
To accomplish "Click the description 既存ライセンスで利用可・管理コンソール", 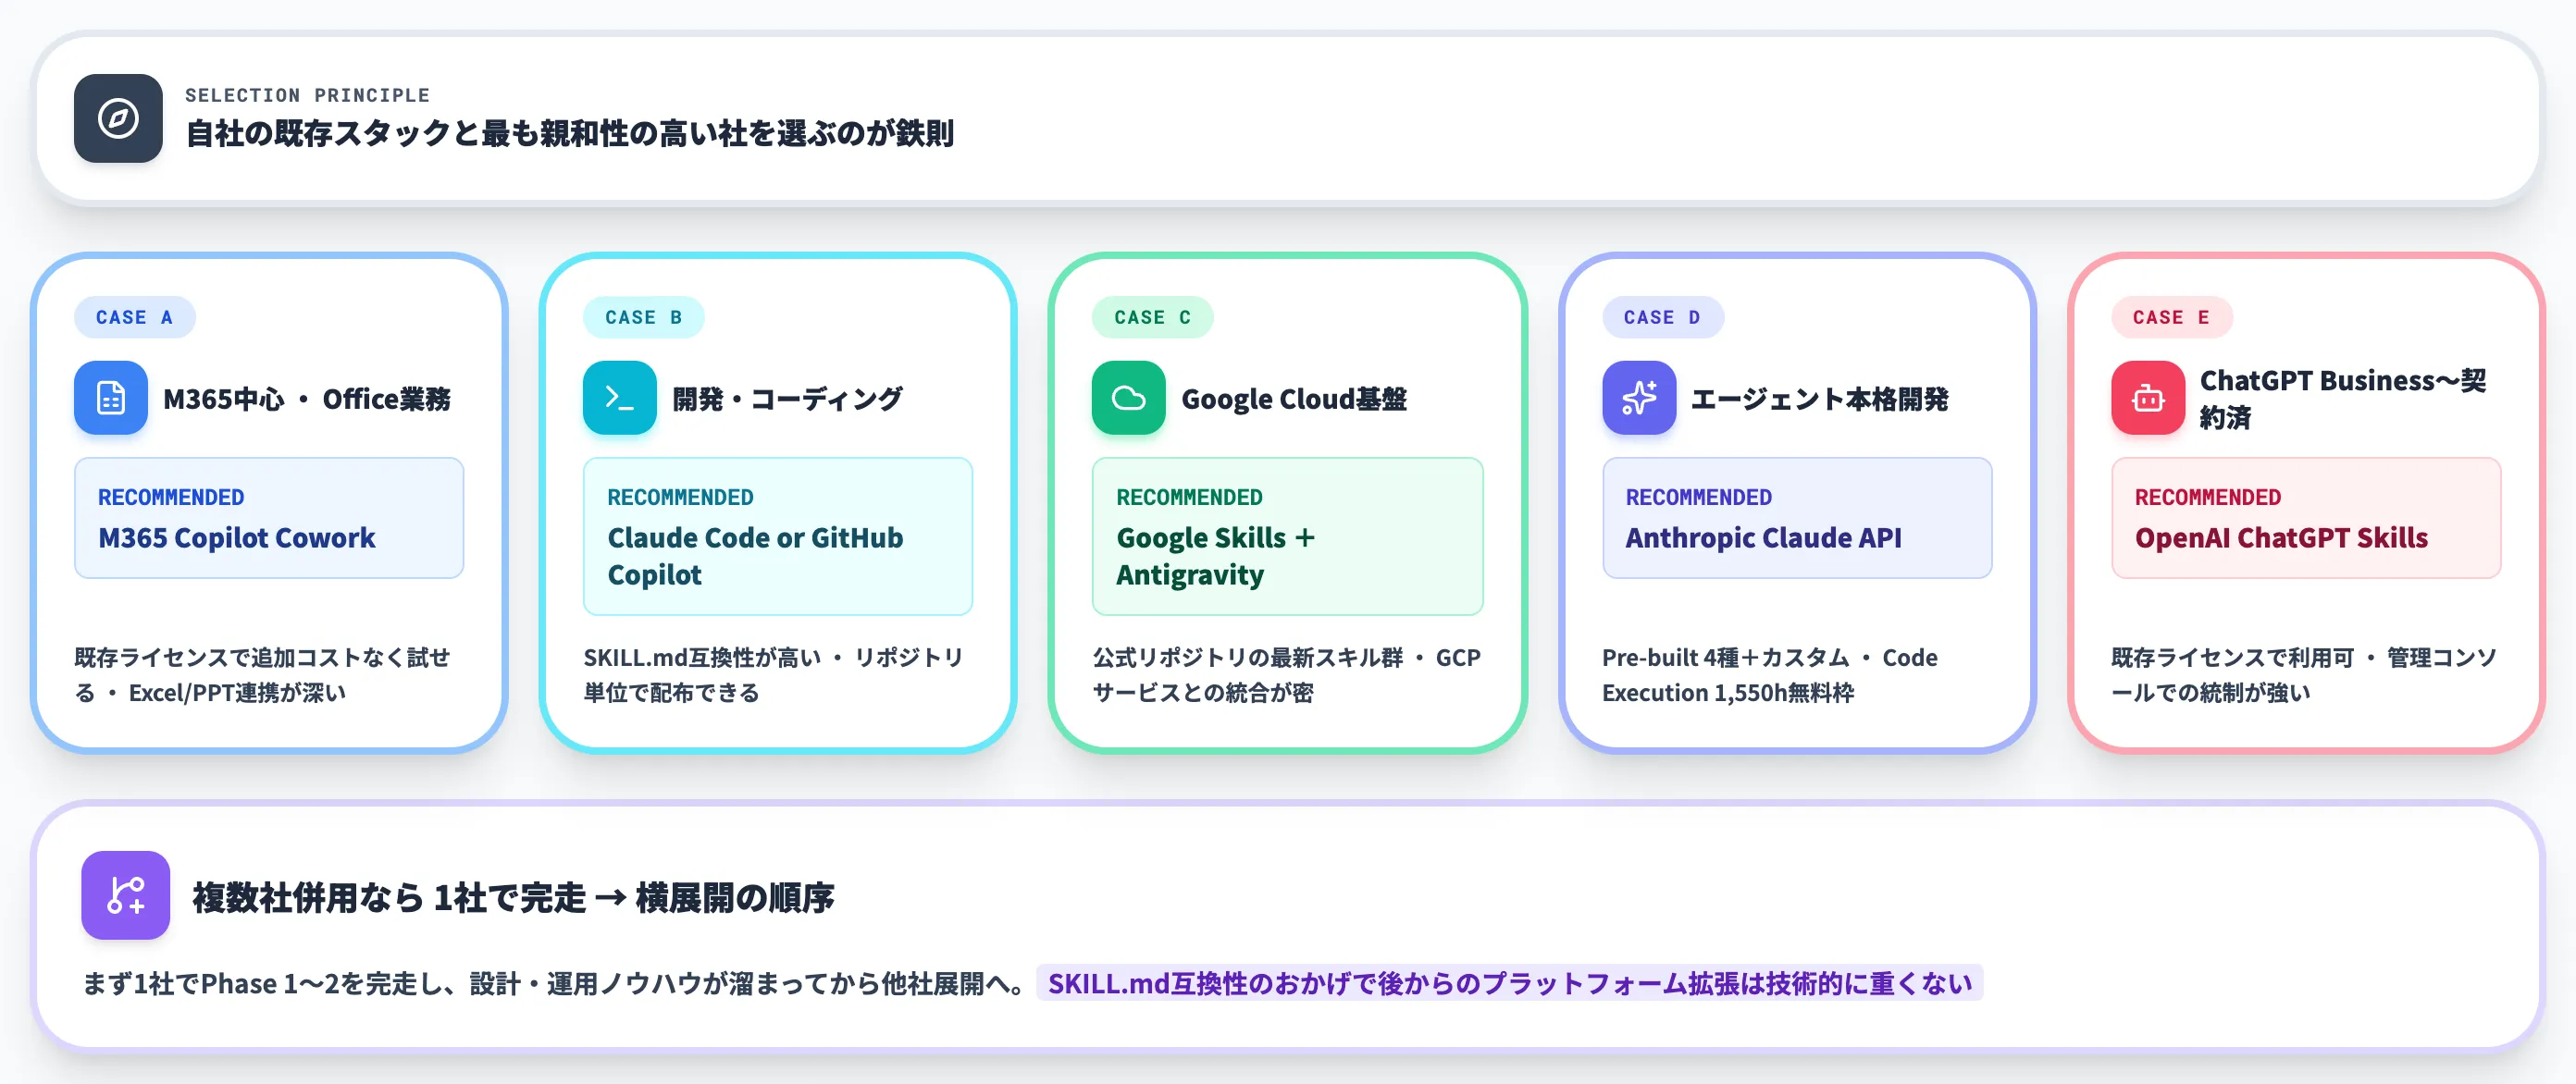I will (x=2304, y=675).
